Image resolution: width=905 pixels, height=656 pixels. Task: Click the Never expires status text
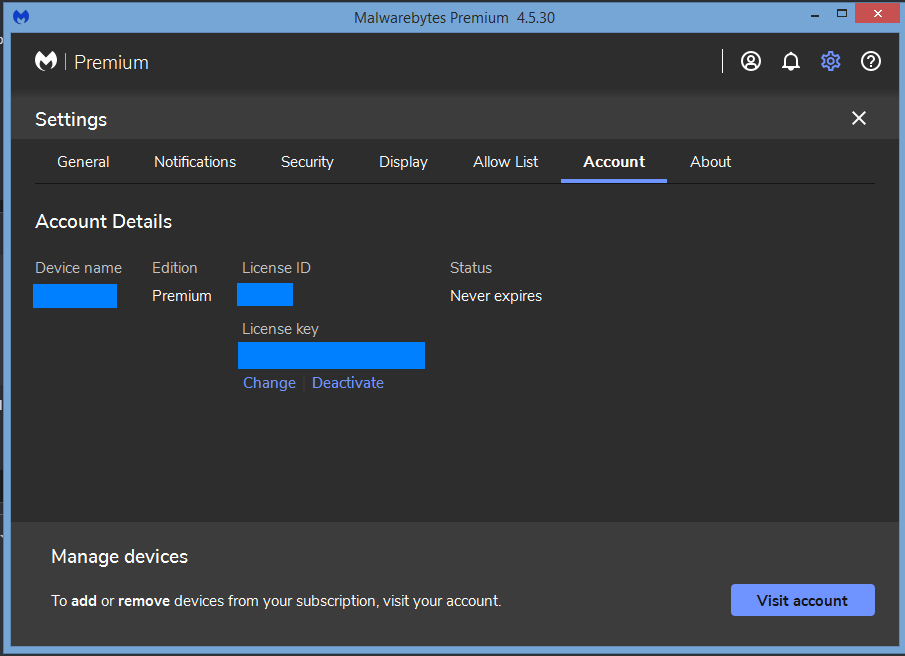496,296
